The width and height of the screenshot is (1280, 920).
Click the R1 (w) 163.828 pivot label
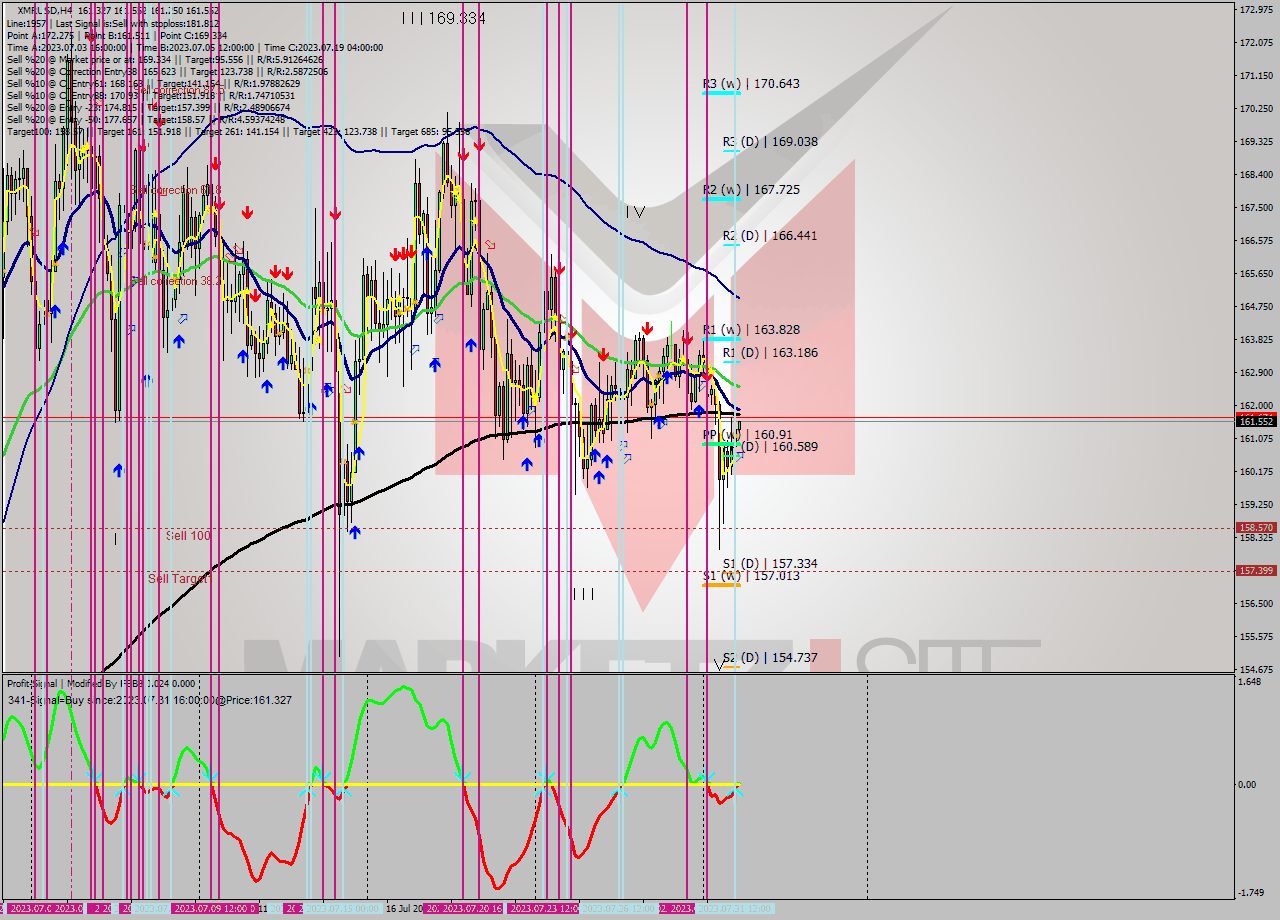coord(751,329)
